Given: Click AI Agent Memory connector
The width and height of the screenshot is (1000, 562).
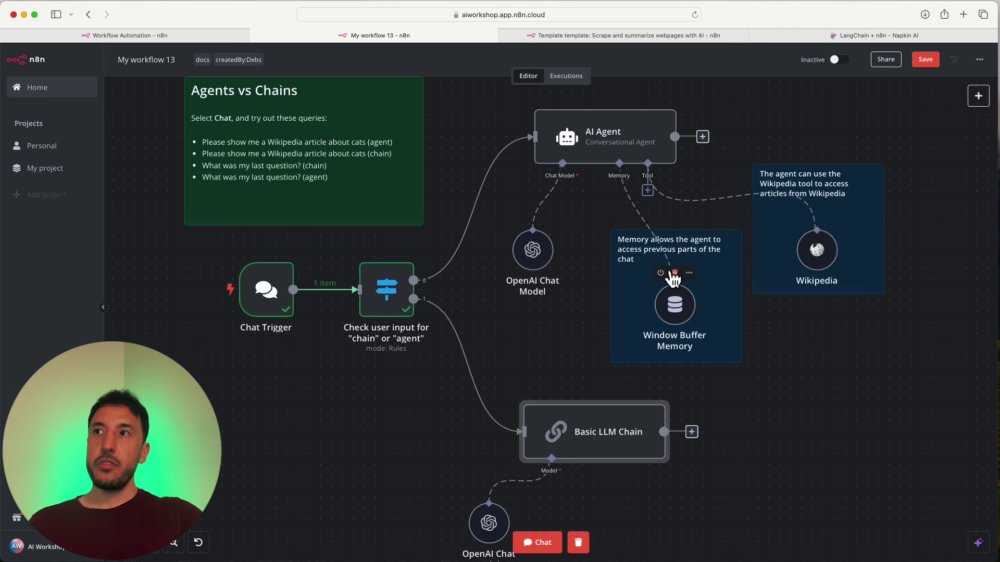Looking at the screenshot, I should (x=619, y=163).
